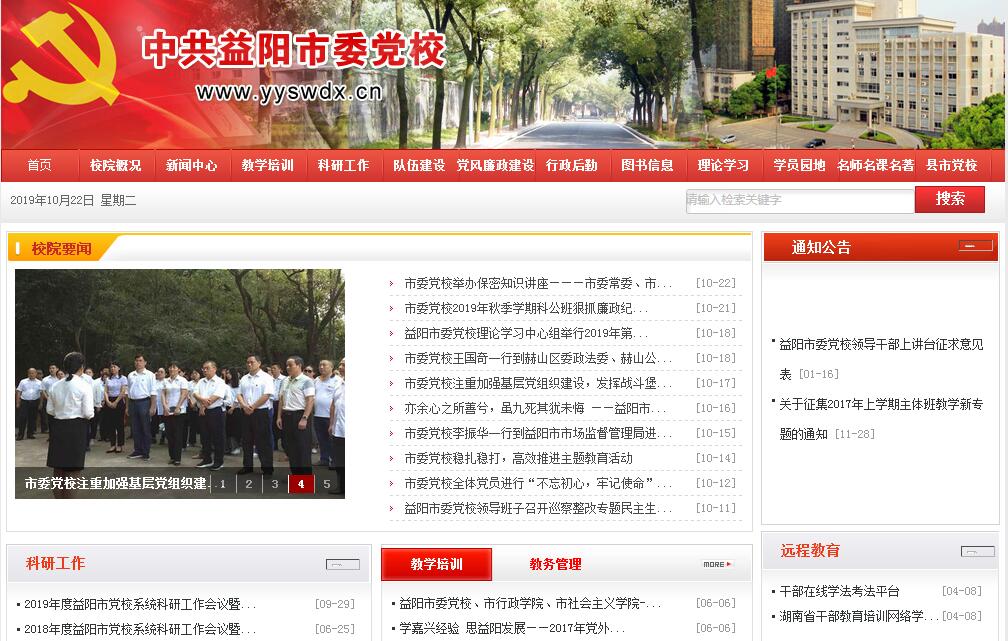The height and width of the screenshot is (641, 1008).
Task: Open 学嘉兴经验 思益阳发展 article
Action: tap(512, 628)
